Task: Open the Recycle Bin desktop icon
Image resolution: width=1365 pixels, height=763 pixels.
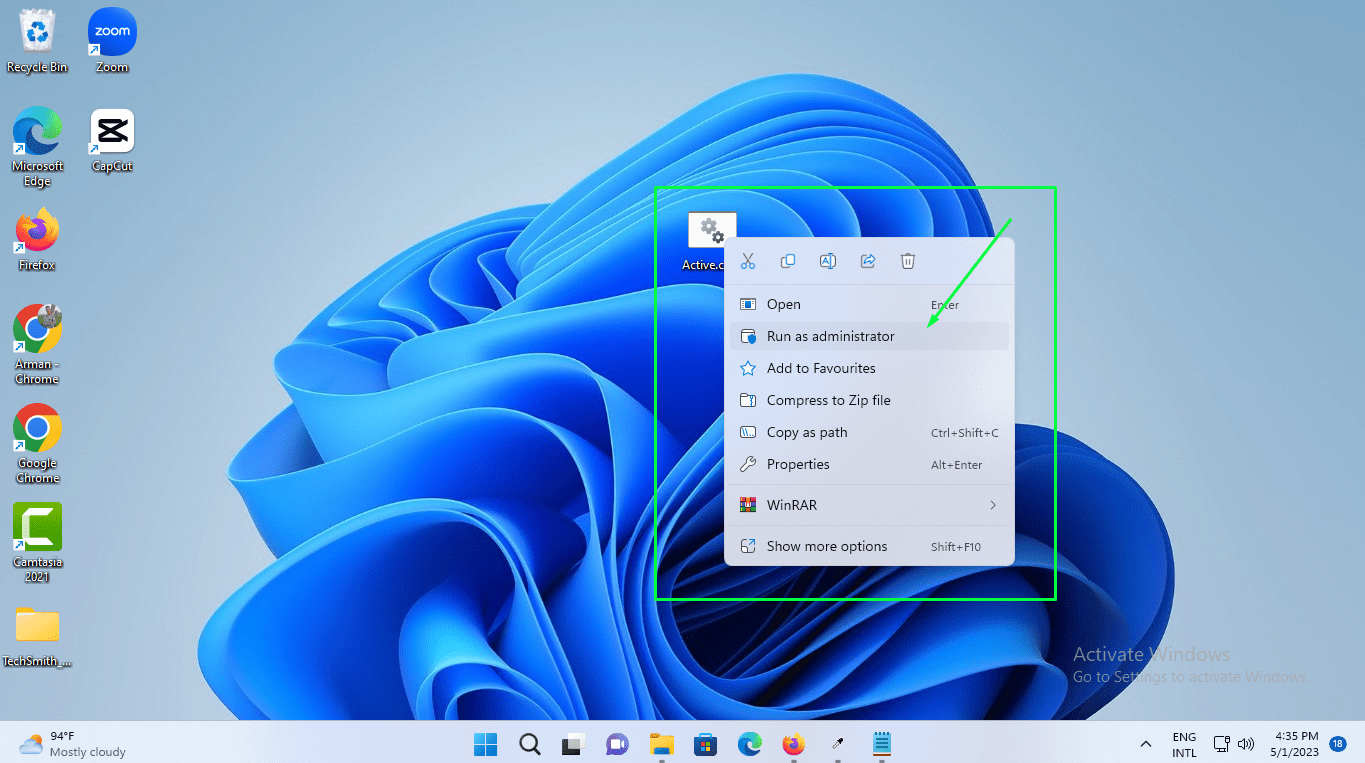Action: point(37,40)
